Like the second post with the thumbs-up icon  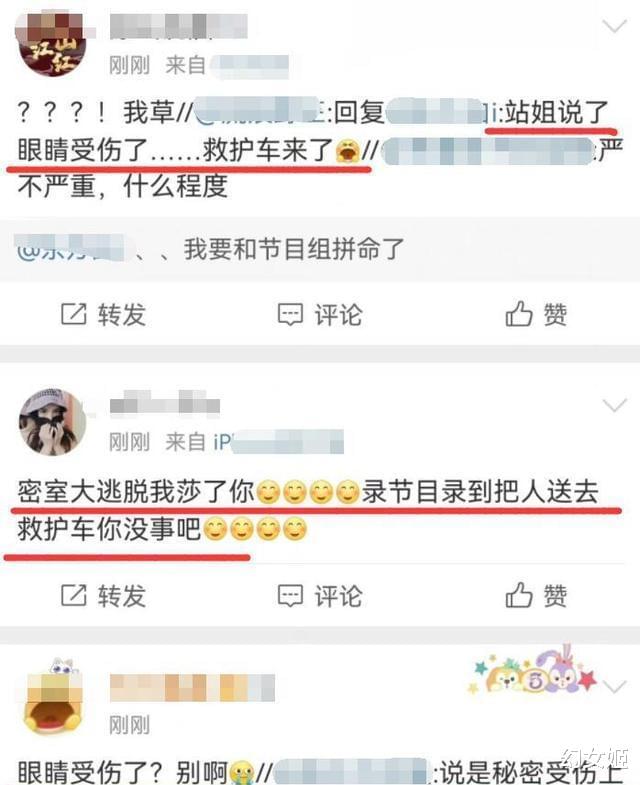(x=518, y=595)
